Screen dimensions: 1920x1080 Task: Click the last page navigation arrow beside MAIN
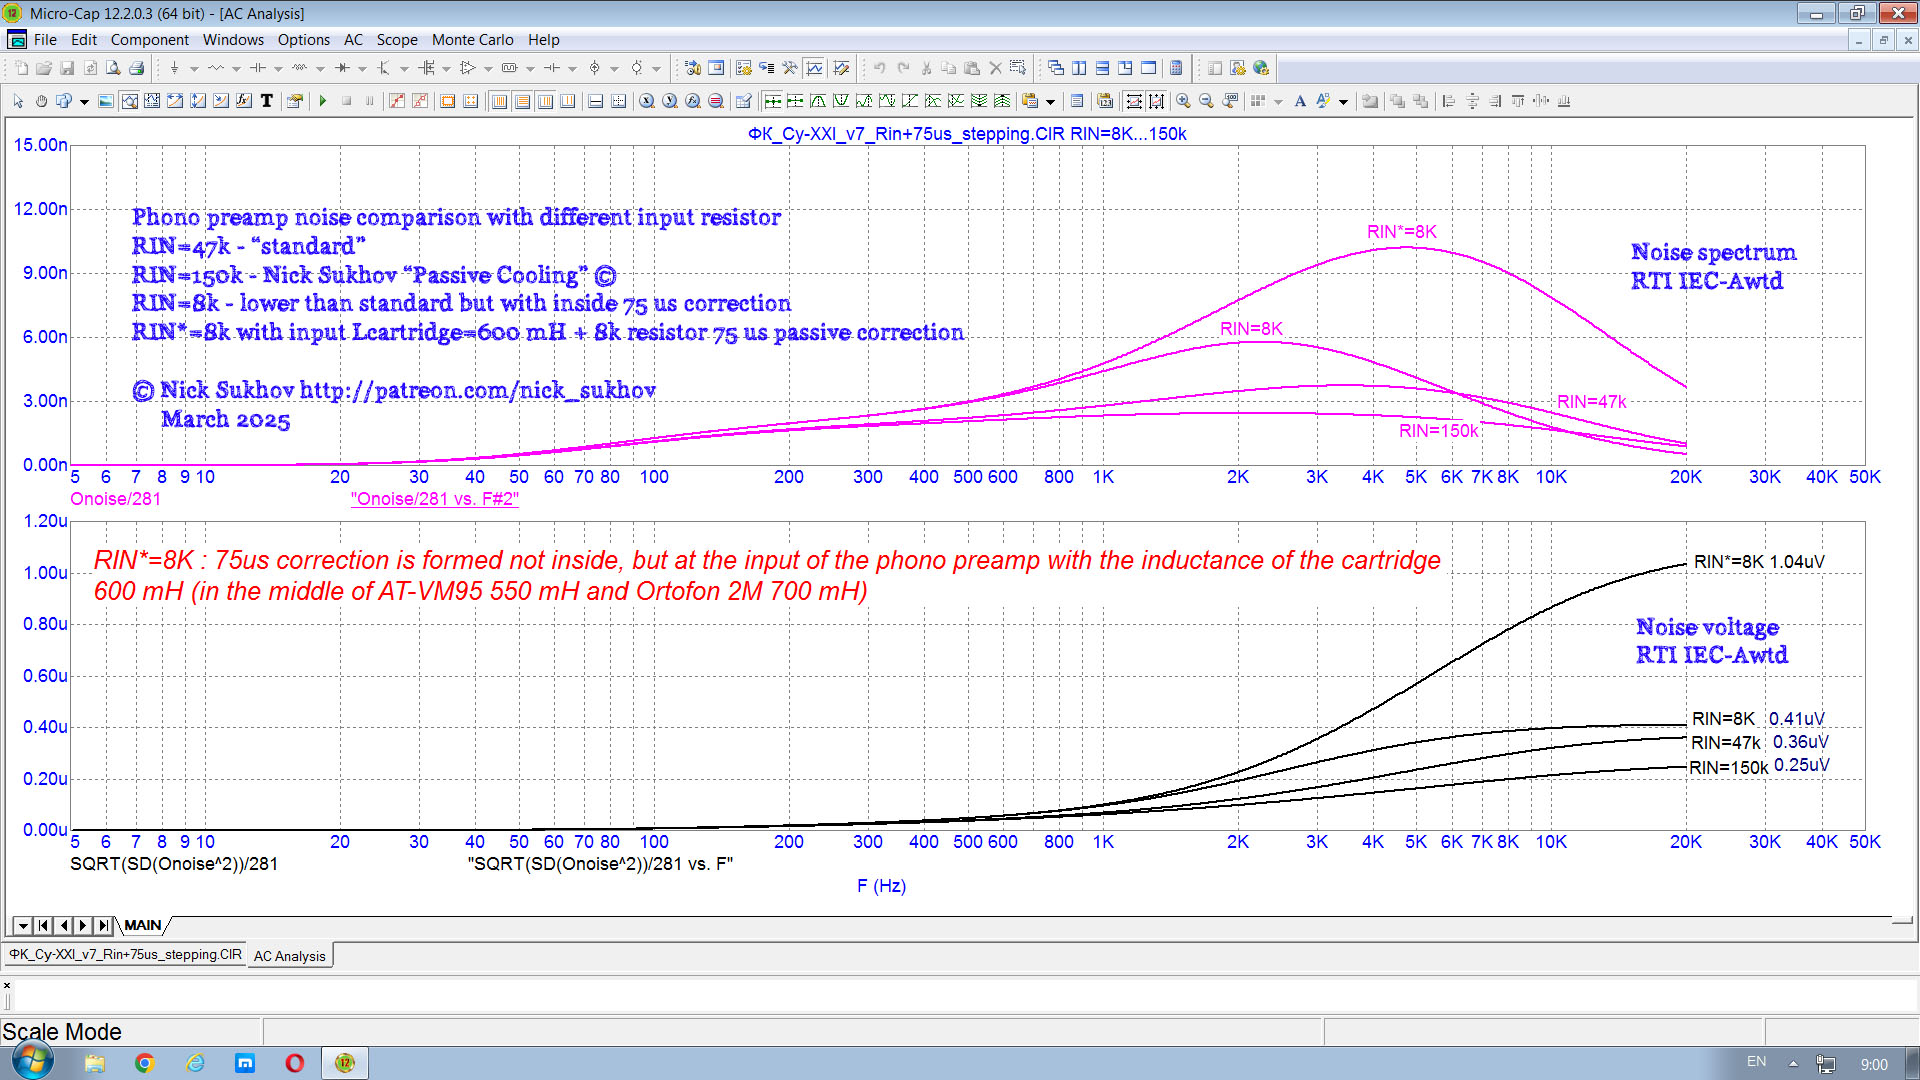click(x=103, y=926)
